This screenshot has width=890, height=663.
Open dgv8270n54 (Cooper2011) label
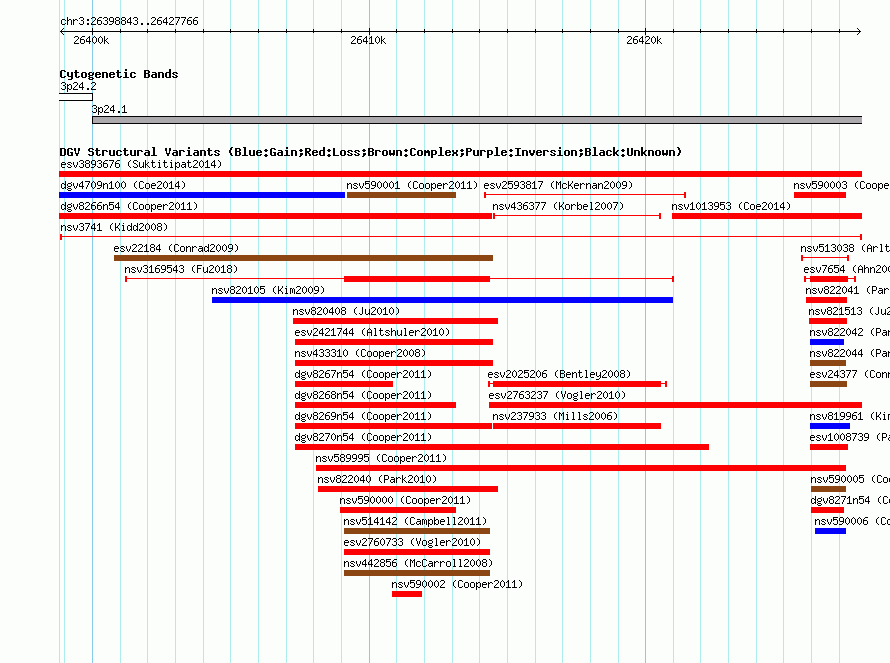(363, 437)
